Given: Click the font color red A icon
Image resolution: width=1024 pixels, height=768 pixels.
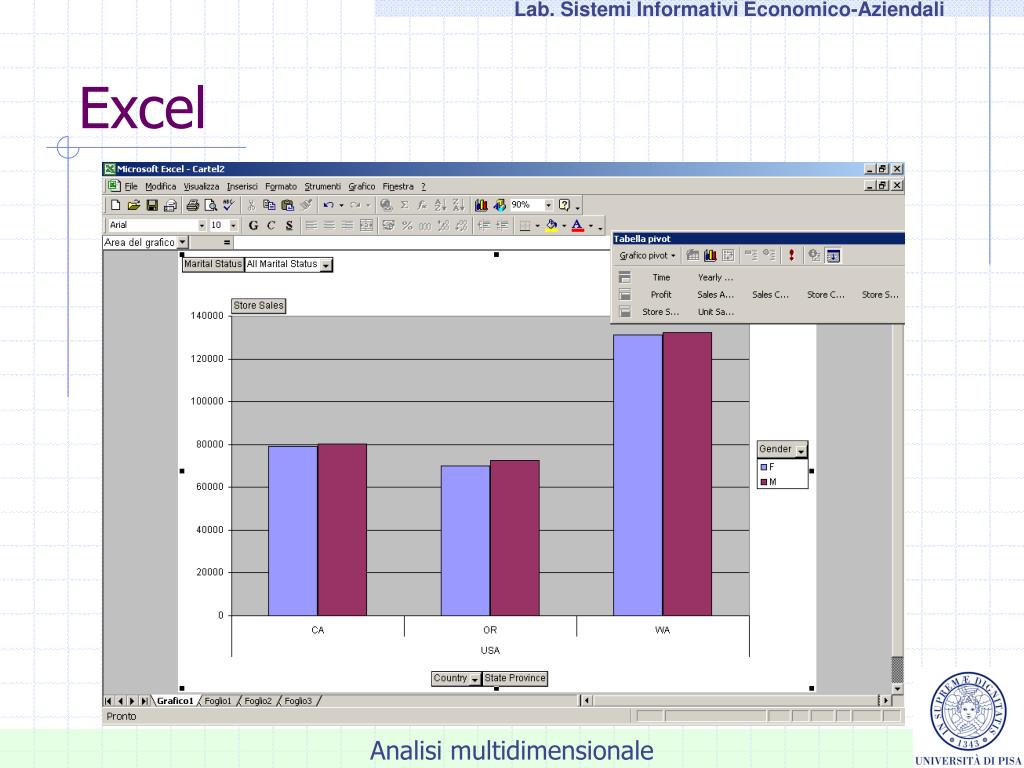Looking at the screenshot, I should (x=577, y=225).
